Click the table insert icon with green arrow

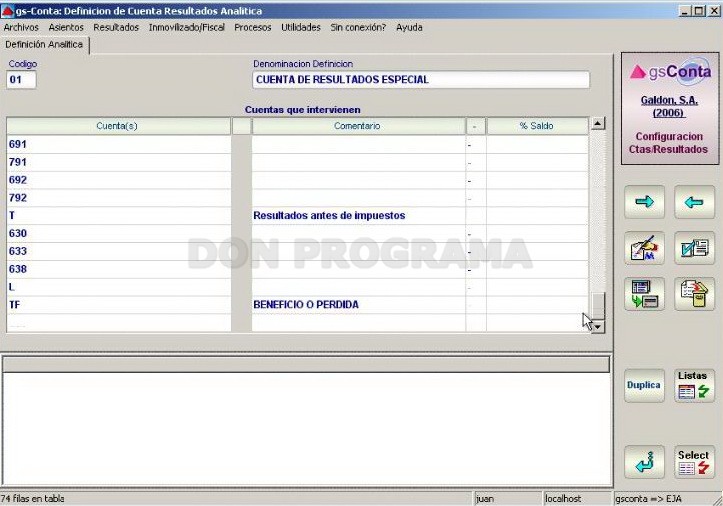(644, 294)
